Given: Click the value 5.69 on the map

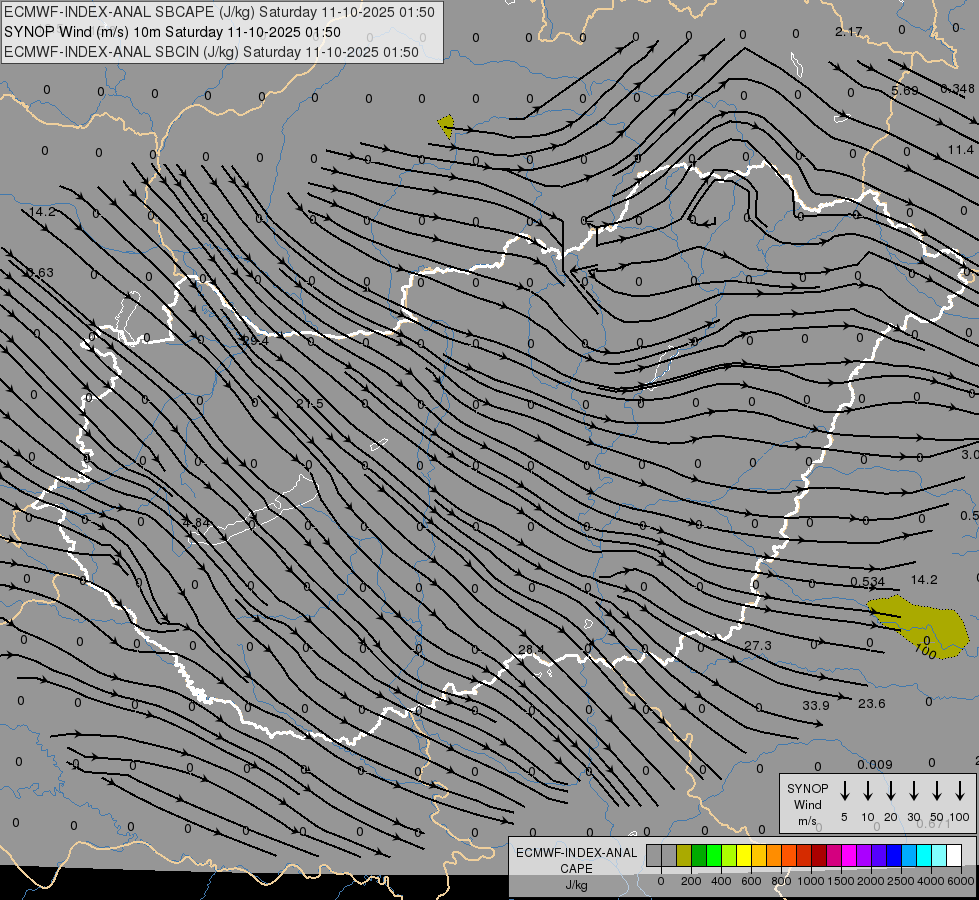Looking at the screenshot, I should tap(905, 91).
